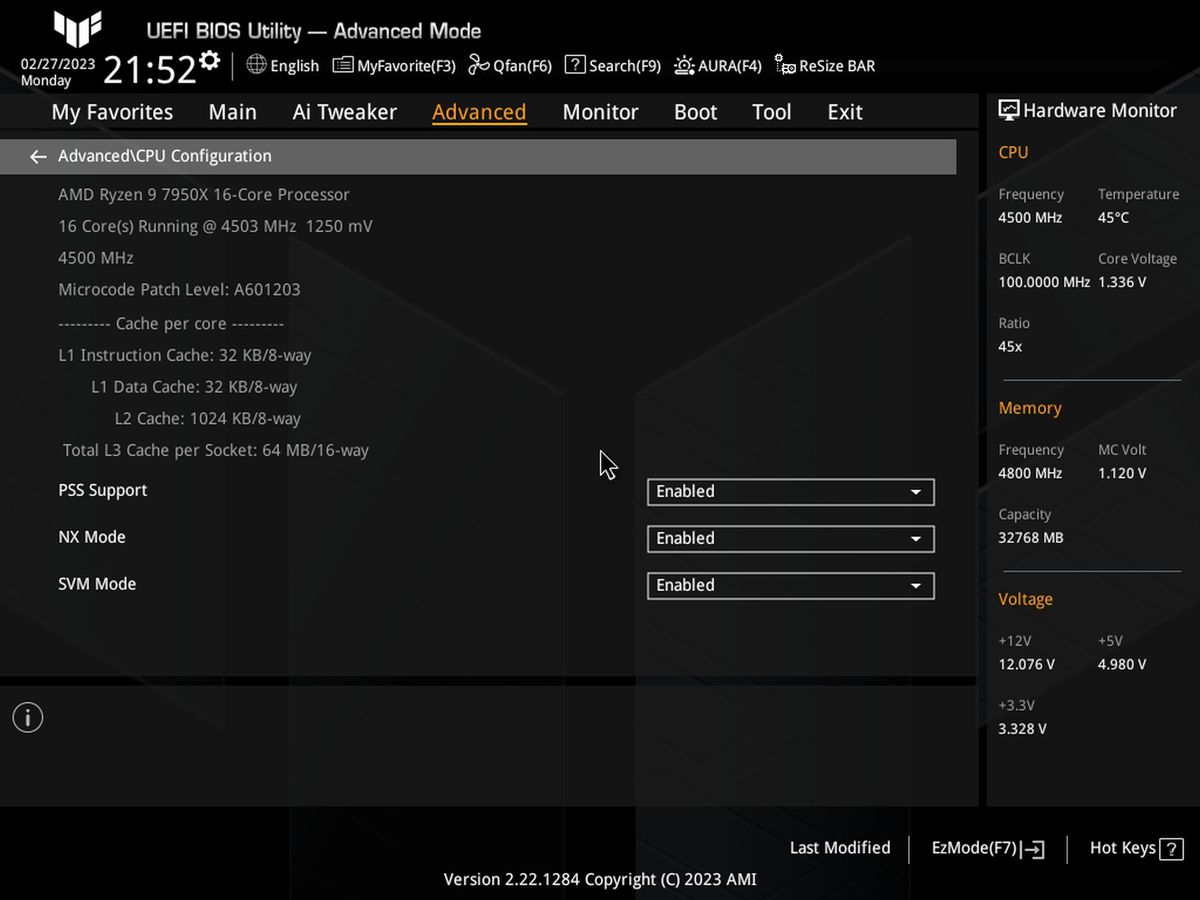Click the BCLK value 100.0000 MHz

(x=1044, y=282)
